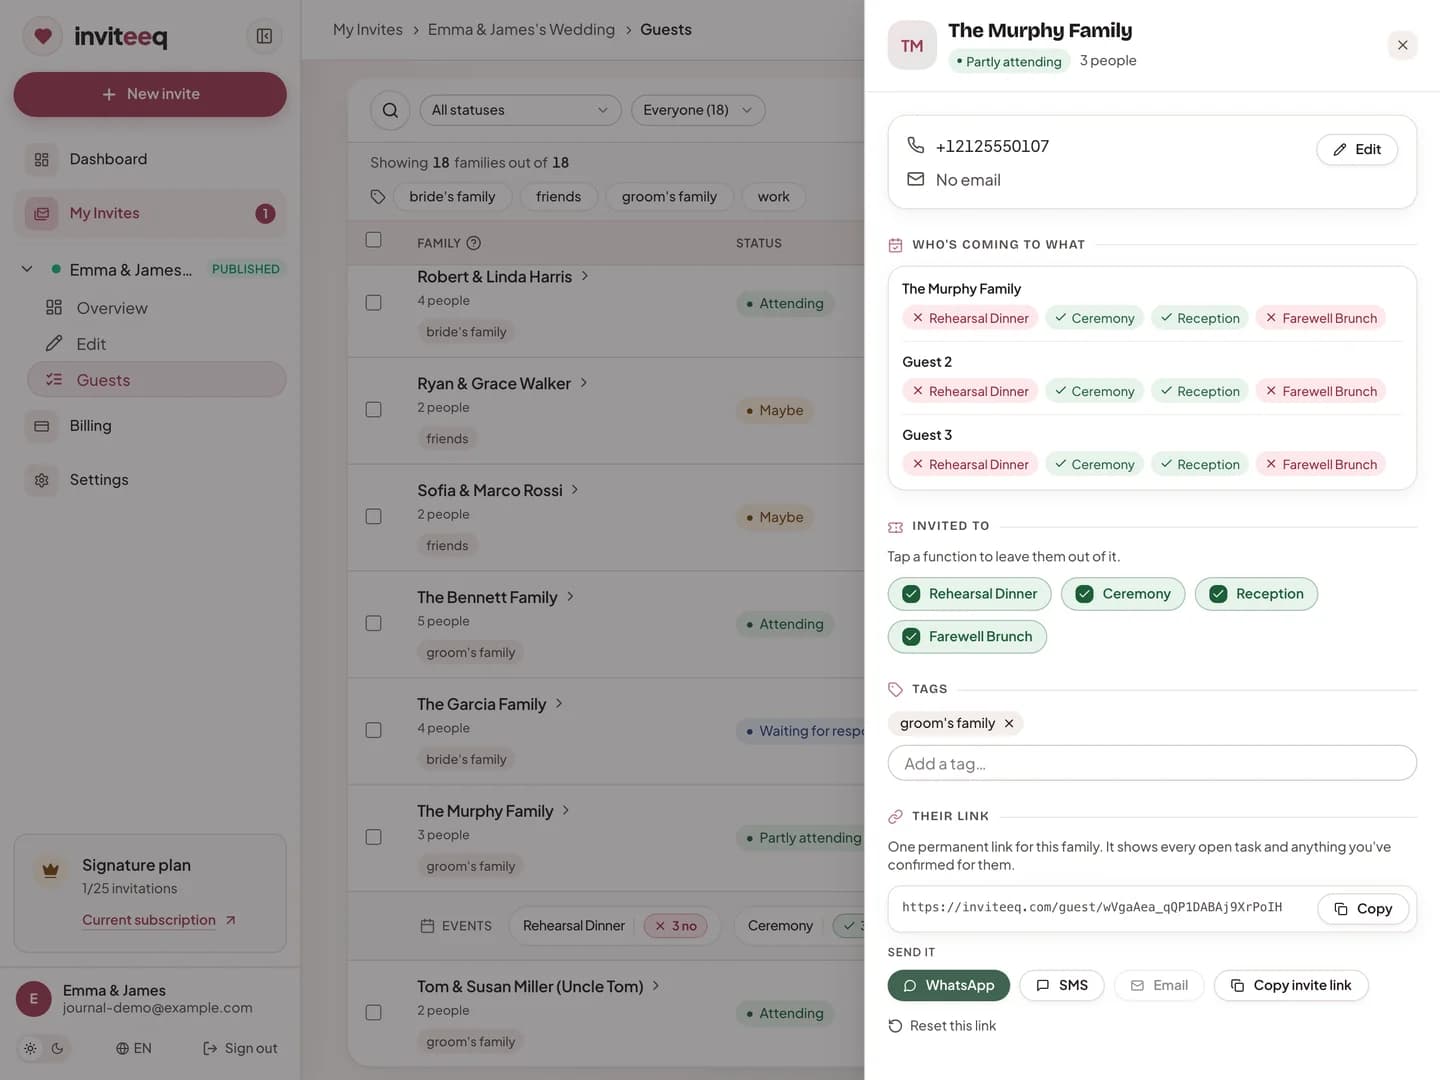Screen dimensions: 1440x1080
Task: Tick the select-all families checkbox
Action: (373, 240)
